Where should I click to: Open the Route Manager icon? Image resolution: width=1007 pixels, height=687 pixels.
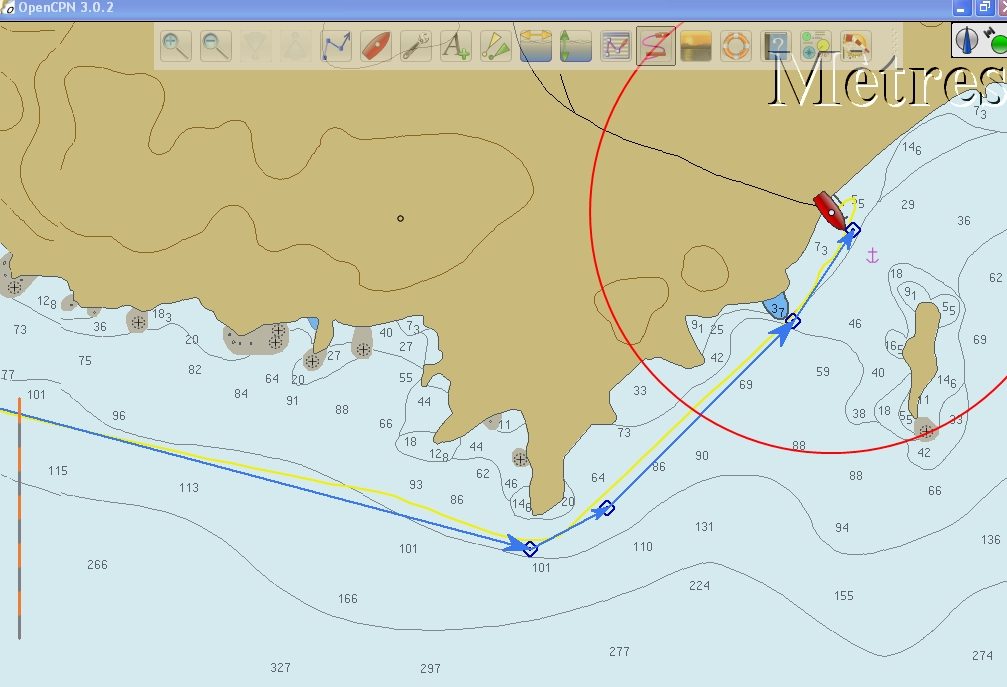pos(616,46)
